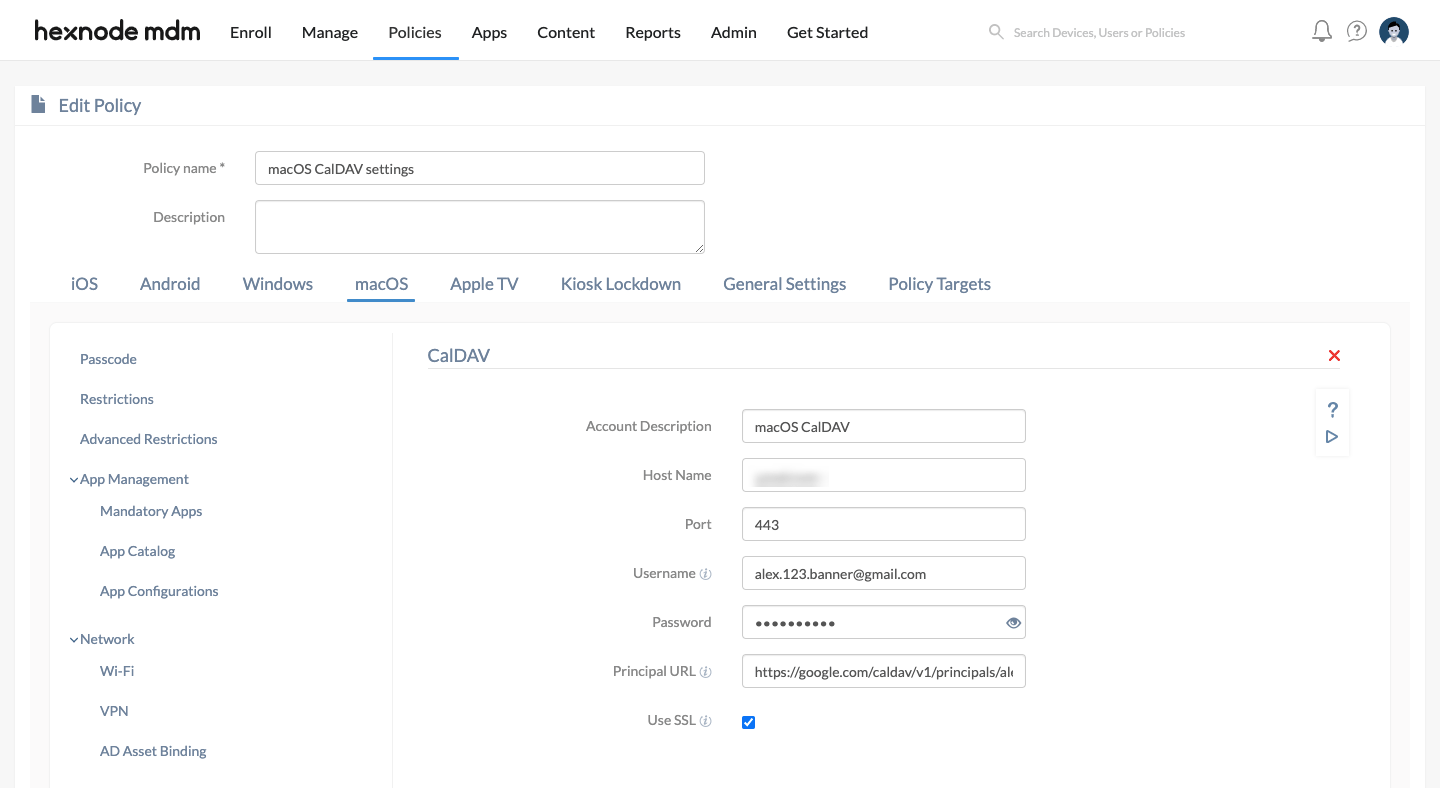Click the play-shaped icon beside CalDAV help
The width and height of the screenshot is (1440, 788).
pyautogui.click(x=1332, y=435)
